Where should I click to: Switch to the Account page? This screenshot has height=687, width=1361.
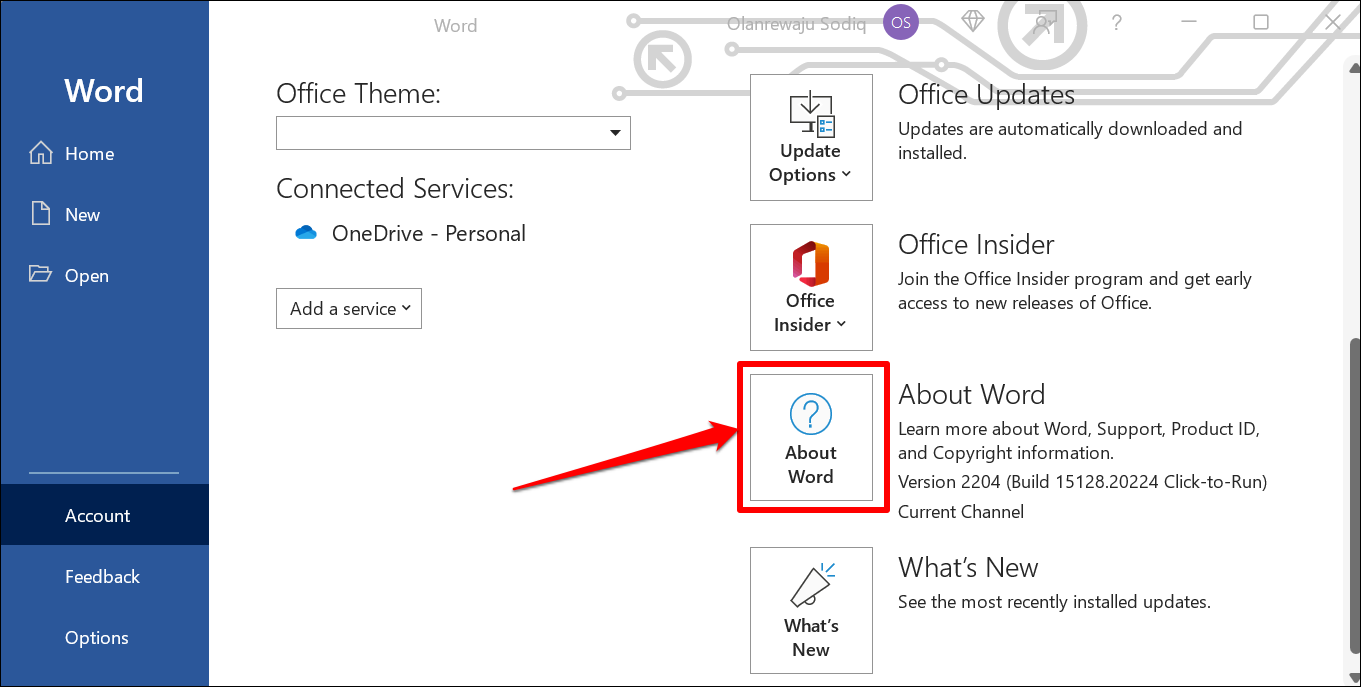98,516
